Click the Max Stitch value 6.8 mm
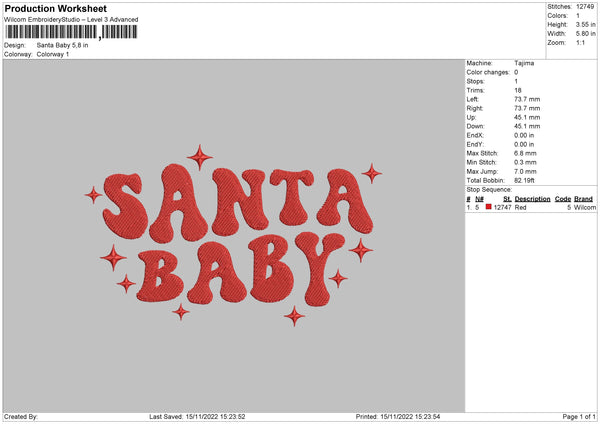600x424 pixels. click(525, 153)
